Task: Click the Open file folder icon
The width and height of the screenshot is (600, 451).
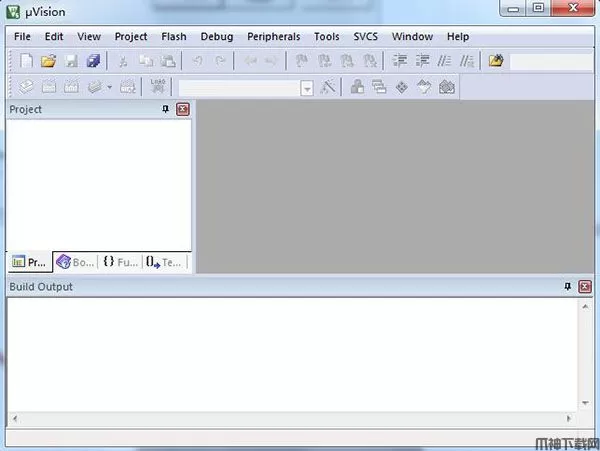Action: [49, 61]
